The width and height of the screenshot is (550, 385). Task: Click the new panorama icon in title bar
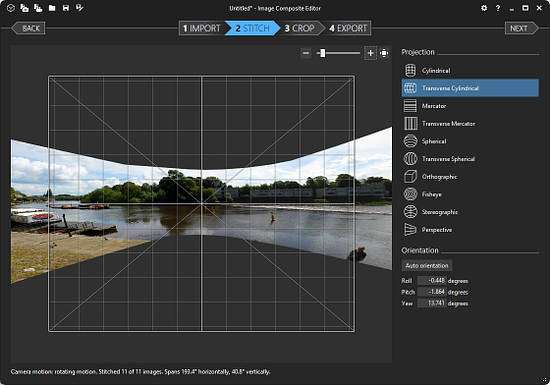(11, 8)
